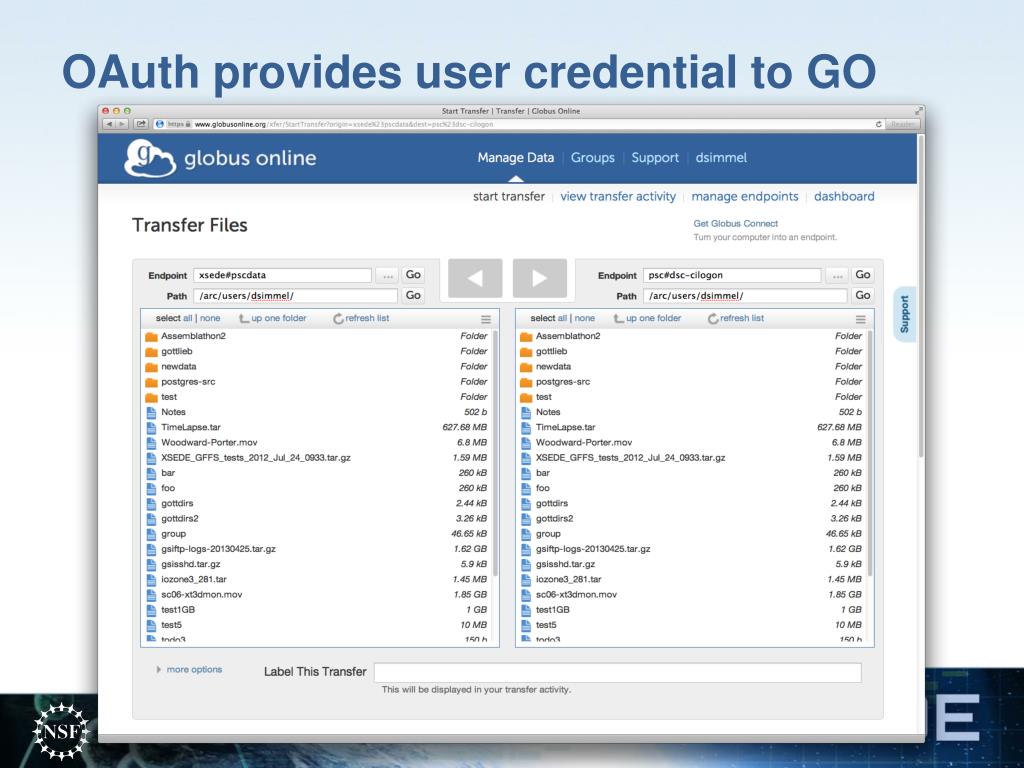
Task: Click the browser share icon
Action: pyautogui.click(x=140, y=124)
